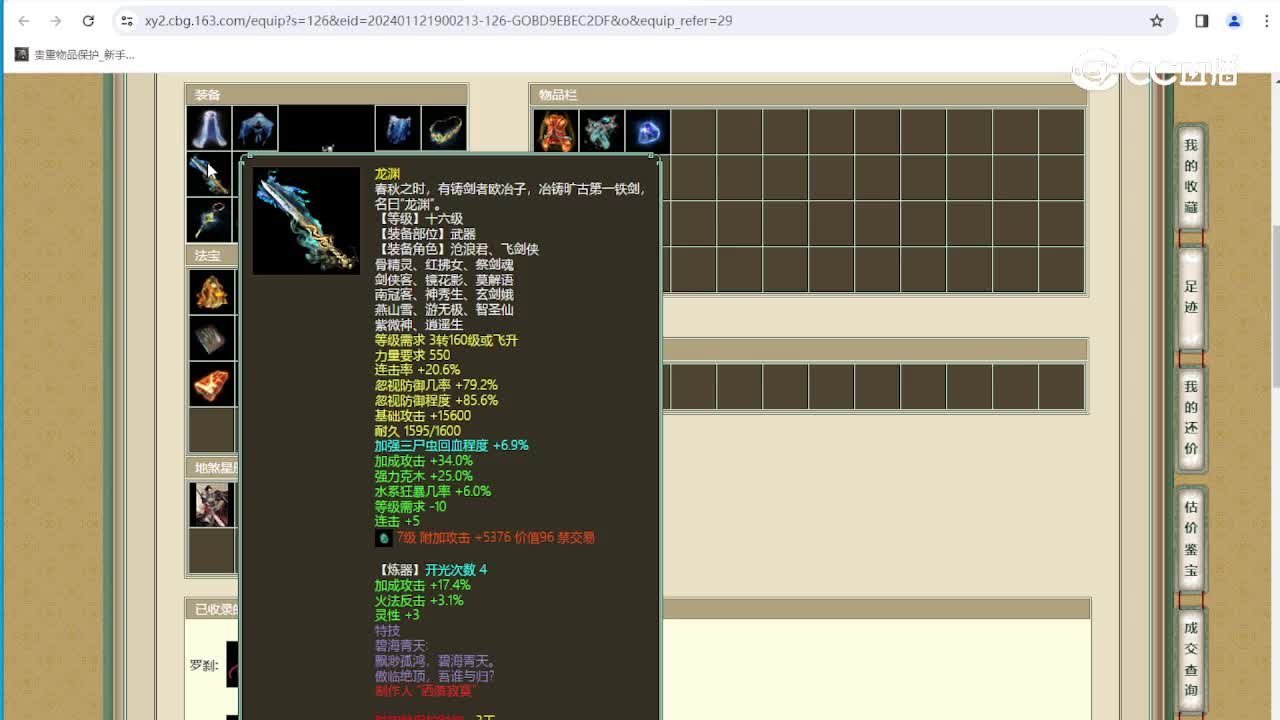Open the 卖重物品保护 bookmark
Viewport: 1280px width, 720px height.
[x=75, y=55]
